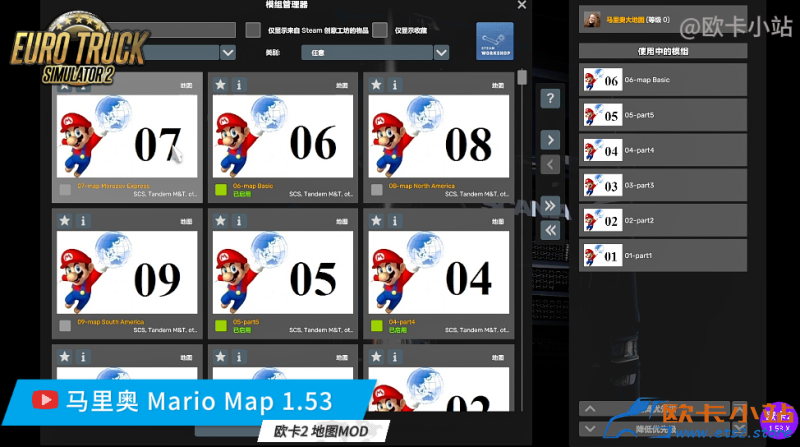The width and height of the screenshot is (800, 447).
Task: Select 01-part1 in active mods list
Action: click(663, 256)
